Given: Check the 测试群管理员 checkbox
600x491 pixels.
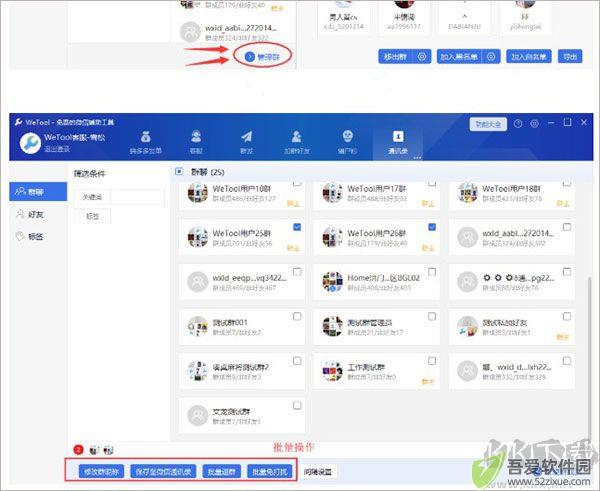Looking at the screenshot, I should point(432,316).
